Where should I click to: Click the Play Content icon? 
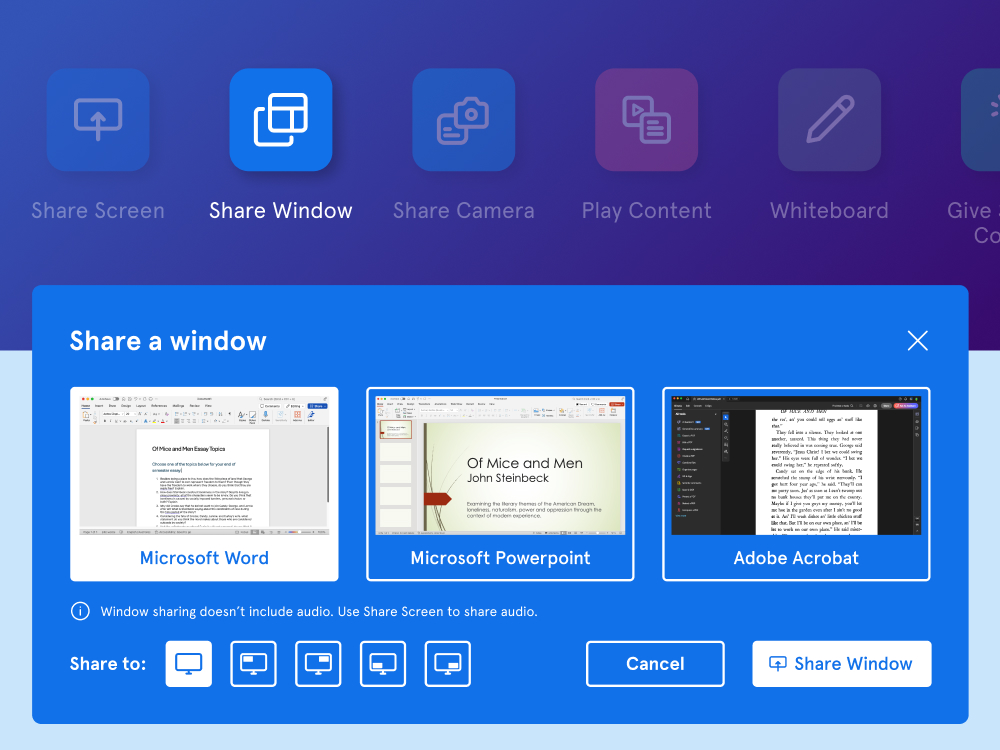pos(646,120)
